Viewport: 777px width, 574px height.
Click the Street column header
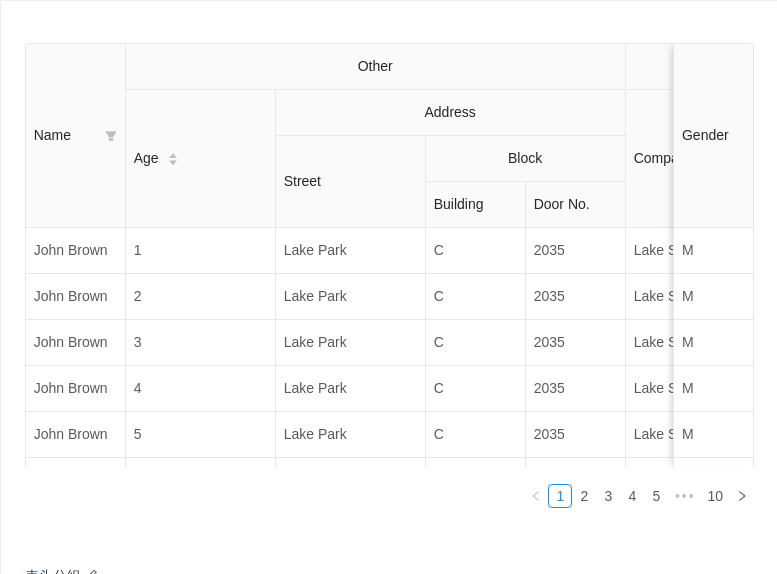click(302, 181)
